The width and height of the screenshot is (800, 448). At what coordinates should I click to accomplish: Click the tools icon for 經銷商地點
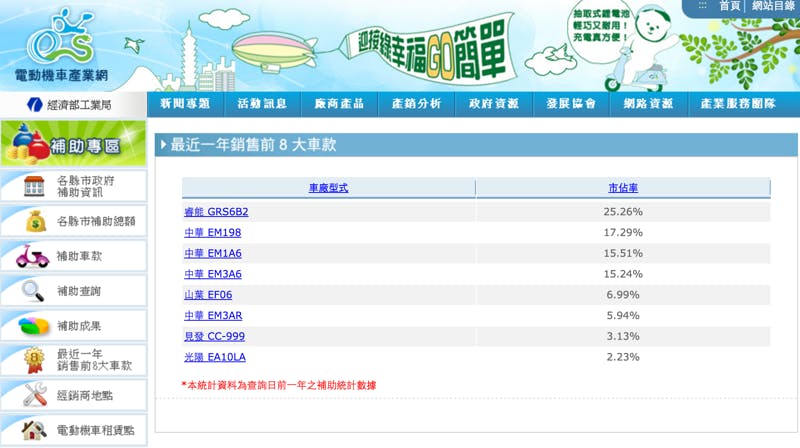click(35, 395)
